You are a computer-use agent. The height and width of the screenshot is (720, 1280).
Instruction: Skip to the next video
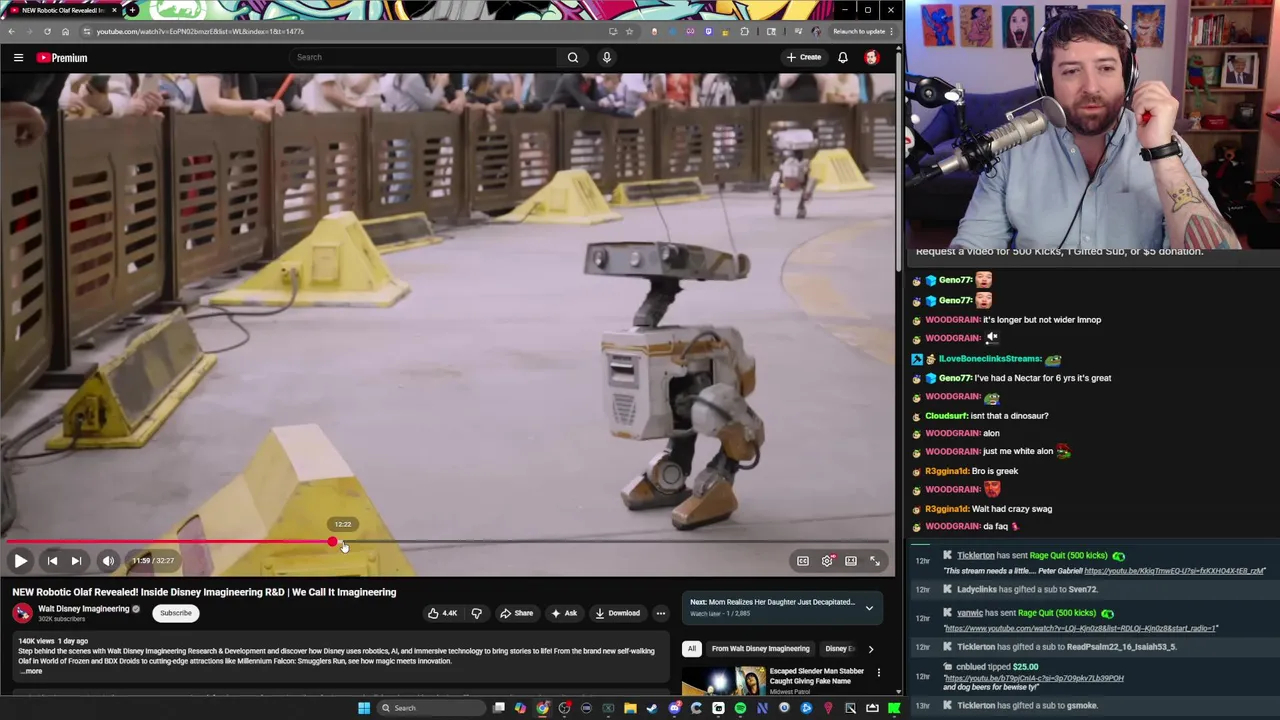click(76, 561)
